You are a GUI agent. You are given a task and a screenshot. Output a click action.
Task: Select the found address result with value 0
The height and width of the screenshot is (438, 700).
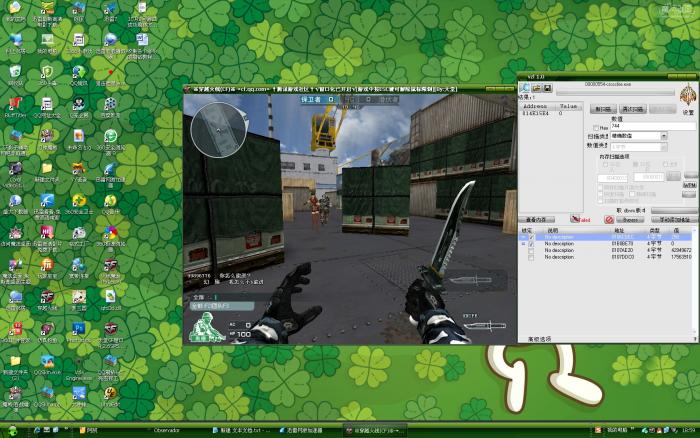(x=550, y=113)
